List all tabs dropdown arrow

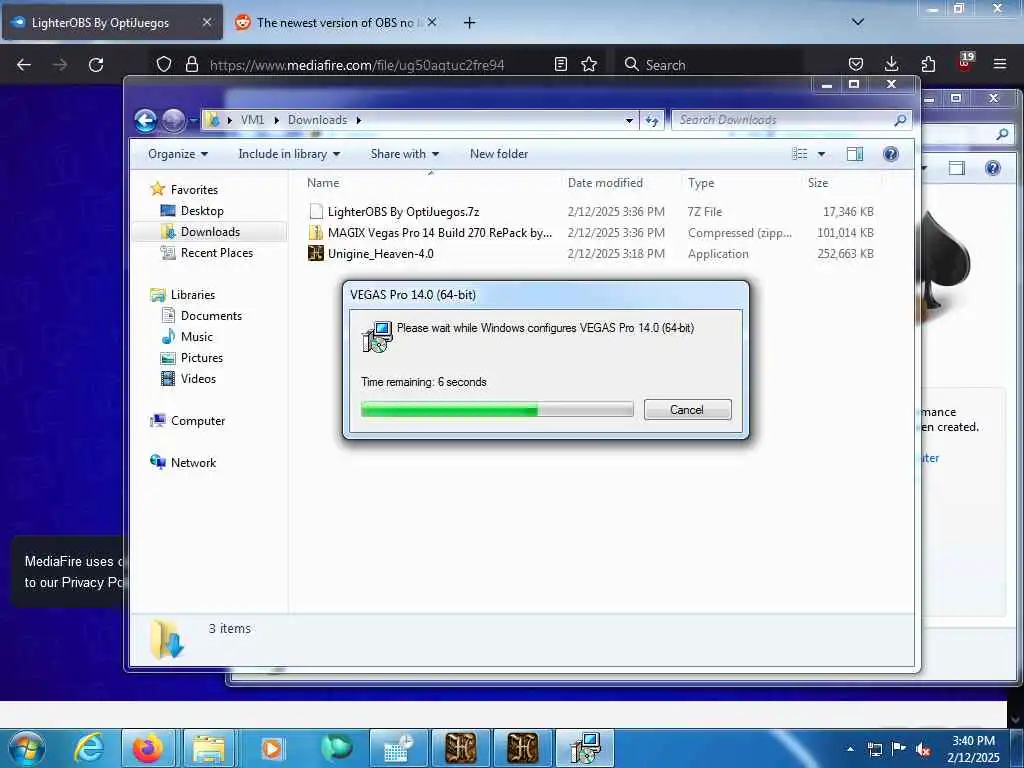tap(857, 22)
